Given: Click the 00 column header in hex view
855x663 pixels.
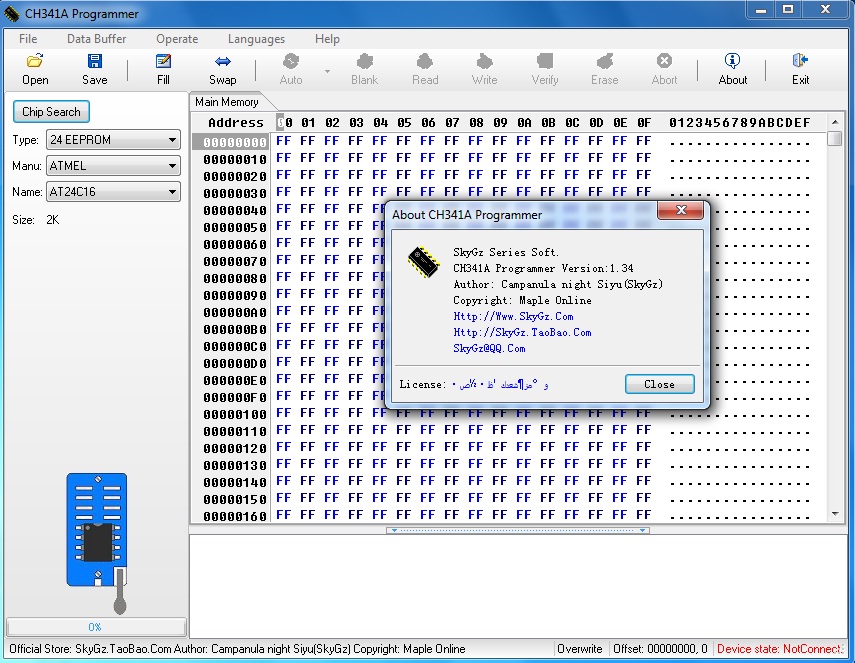Looking at the screenshot, I should coord(284,123).
